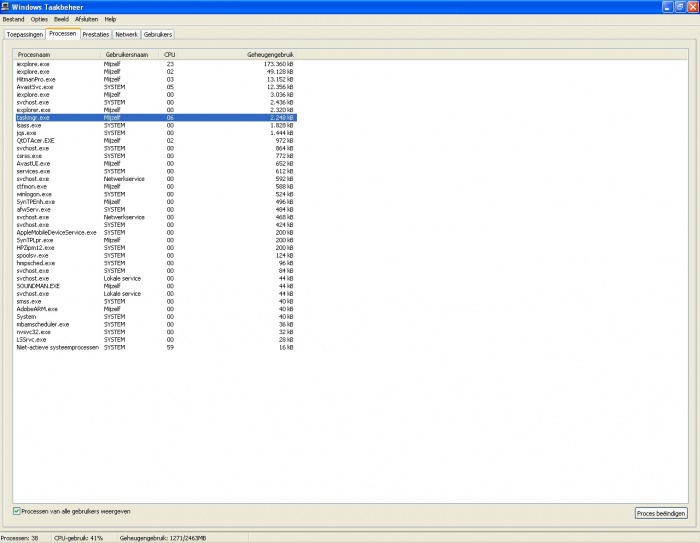Click the highlighted taskmgr.exe row
This screenshot has width=700, height=543.
click(x=155, y=117)
